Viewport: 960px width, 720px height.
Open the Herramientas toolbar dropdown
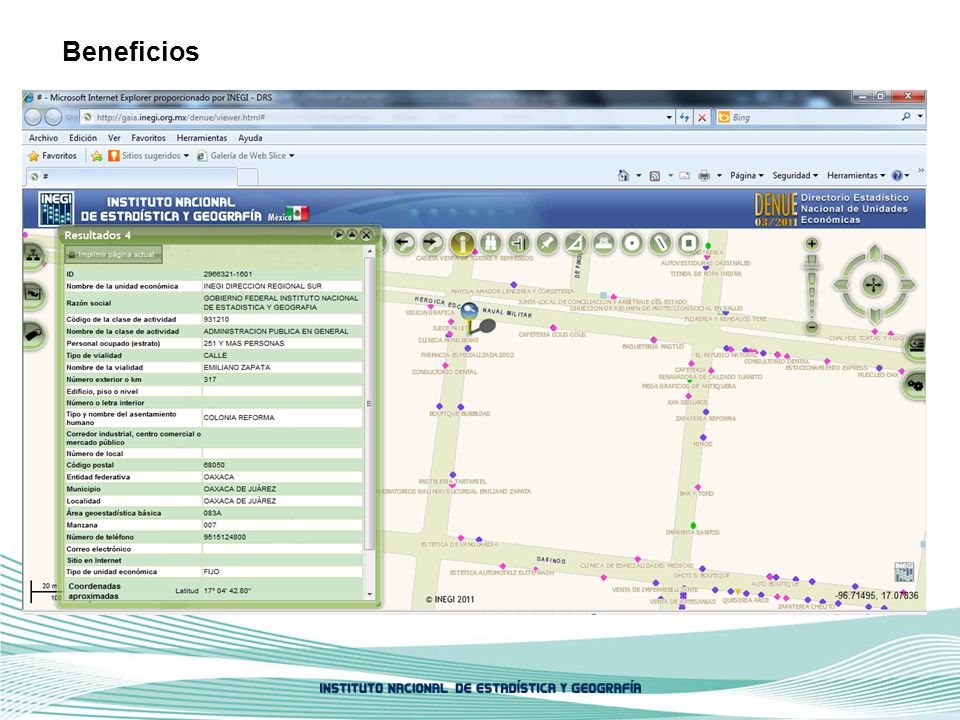856,176
